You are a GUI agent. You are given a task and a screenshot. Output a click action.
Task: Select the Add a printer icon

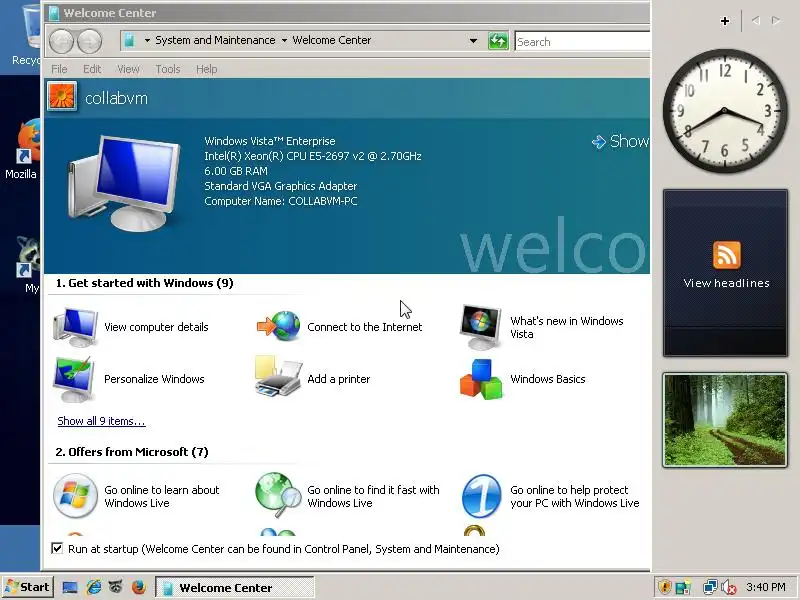pos(278,378)
